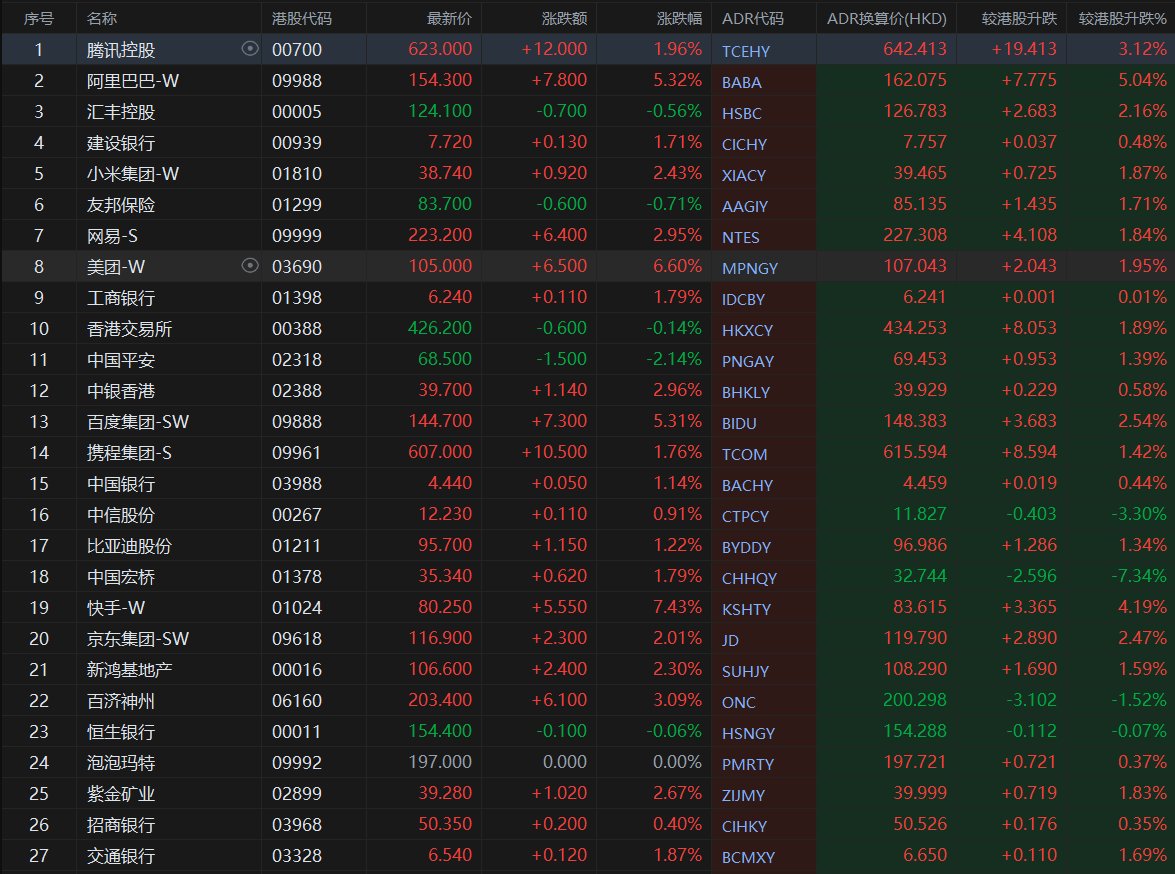Click the 港股代码 column header
The height and width of the screenshot is (874, 1175).
point(302,19)
